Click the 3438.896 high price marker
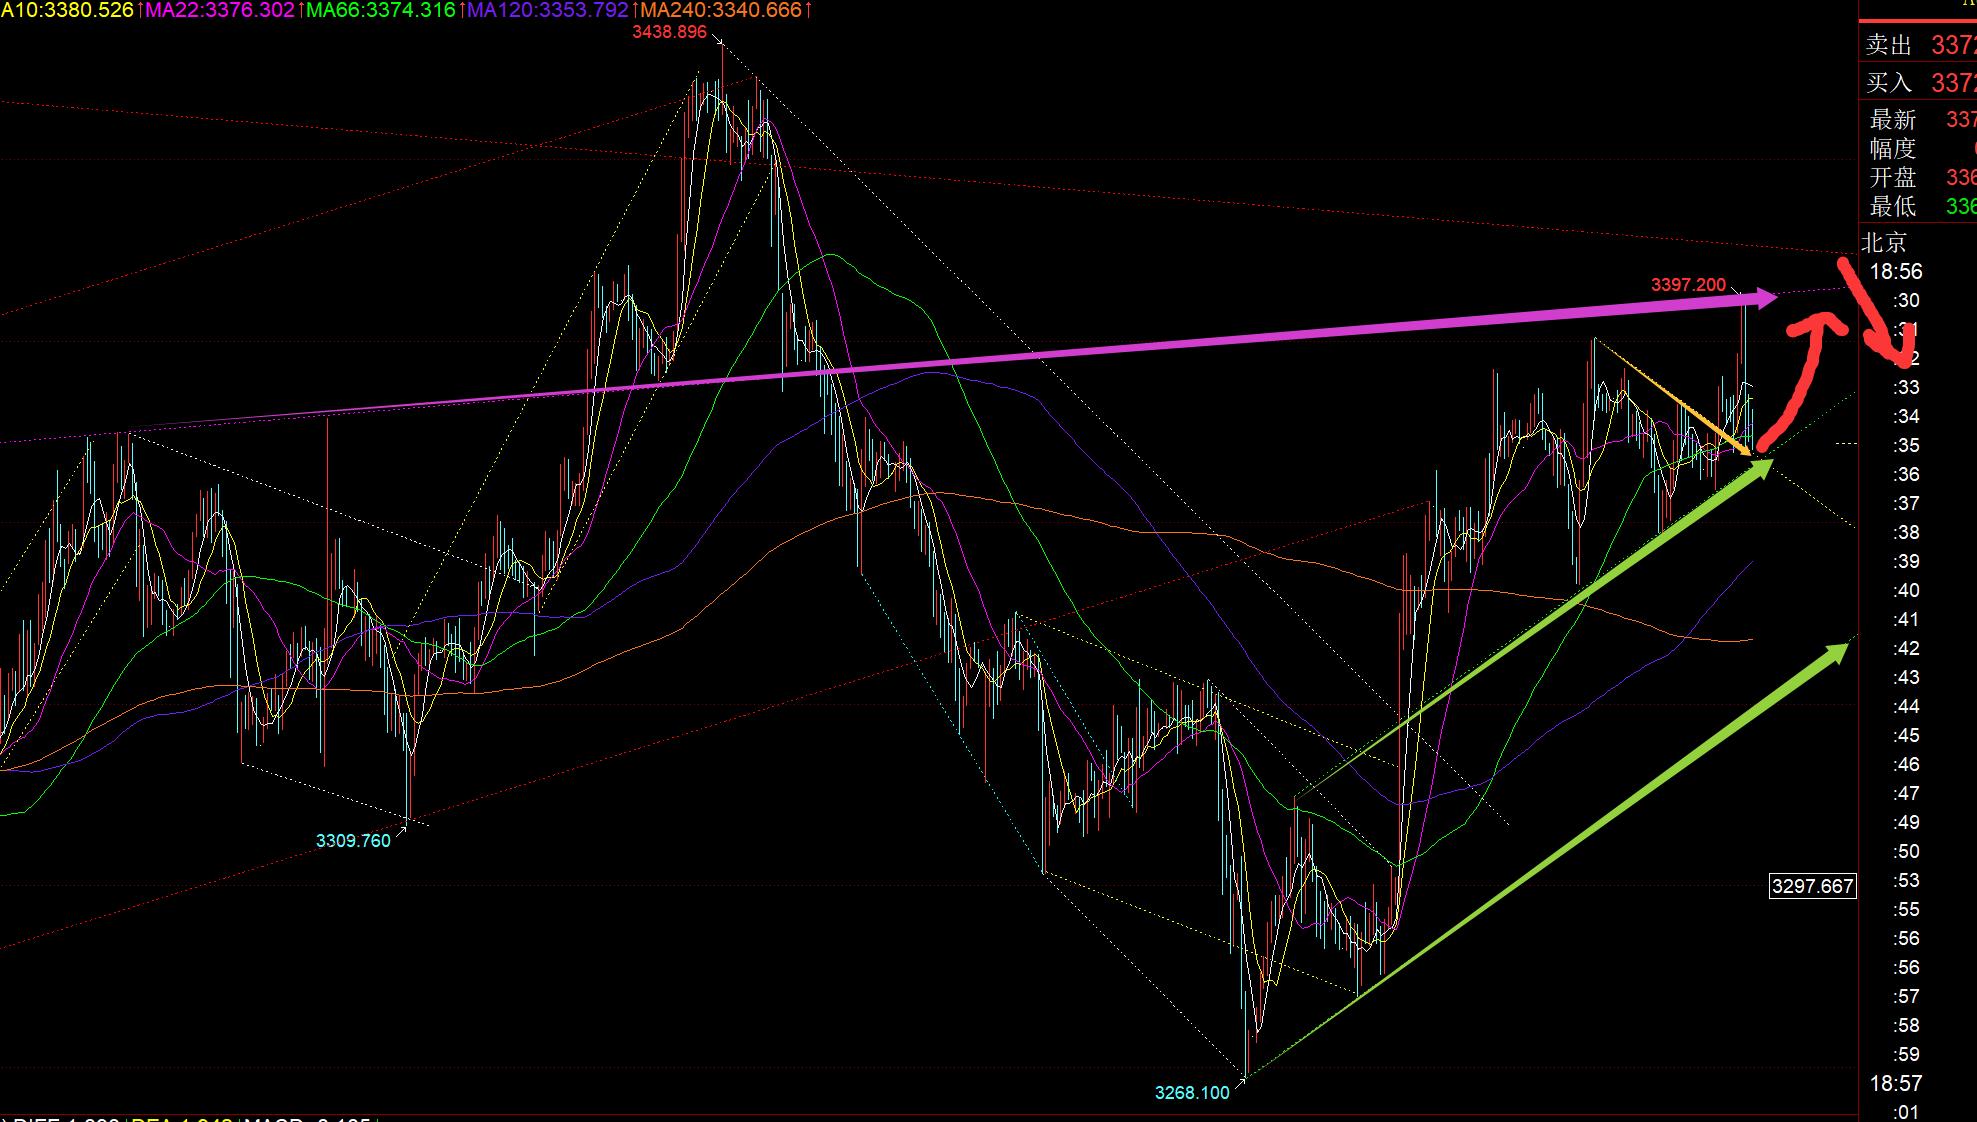Image resolution: width=1977 pixels, height=1122 pixels. click(669, 32)
